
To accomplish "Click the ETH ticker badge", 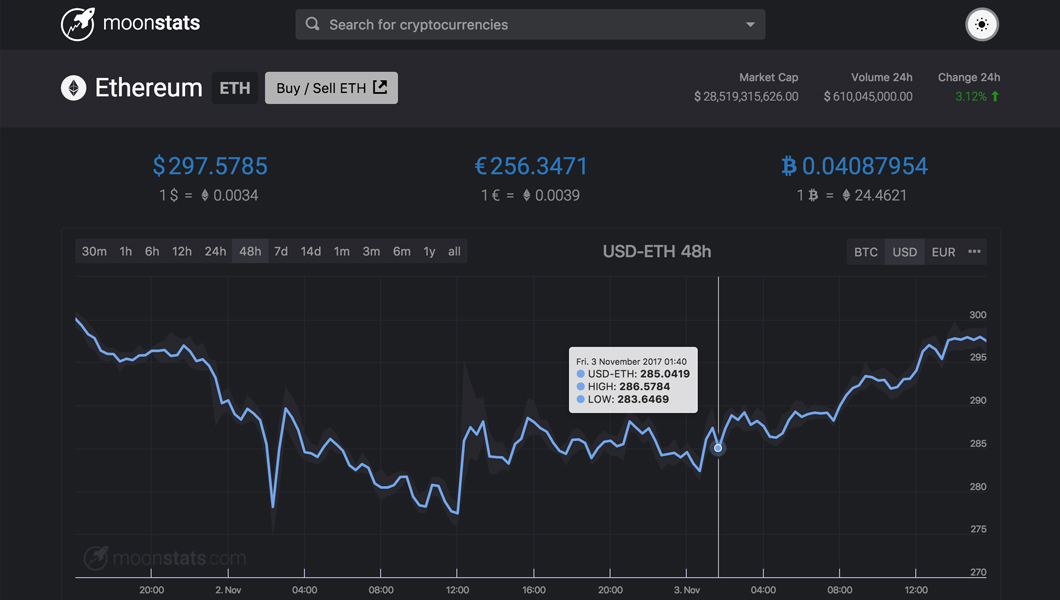I will click(x=235, y=88).
